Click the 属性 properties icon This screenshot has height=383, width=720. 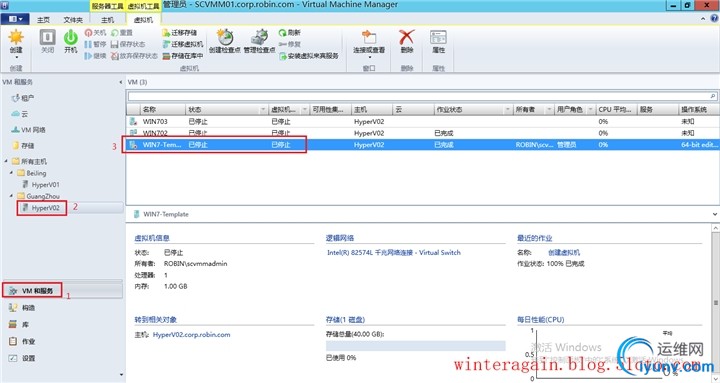[438, 38]
